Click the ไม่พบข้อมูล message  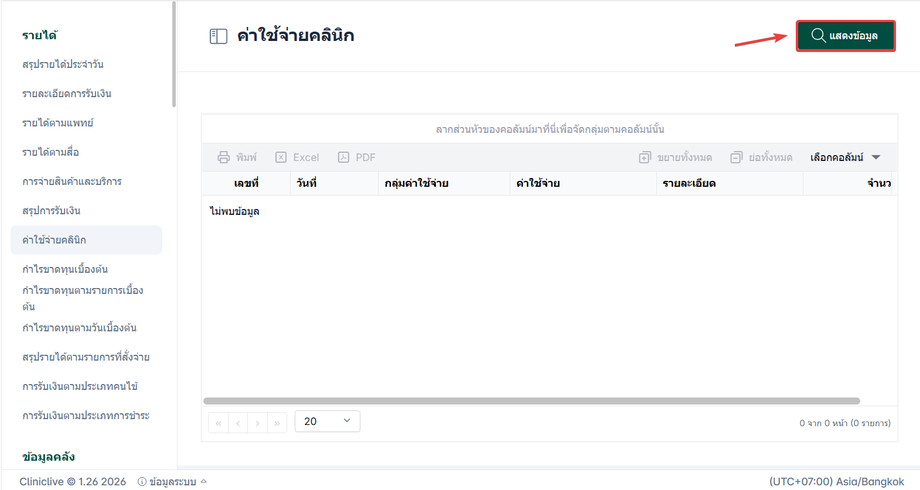(235, 211)
